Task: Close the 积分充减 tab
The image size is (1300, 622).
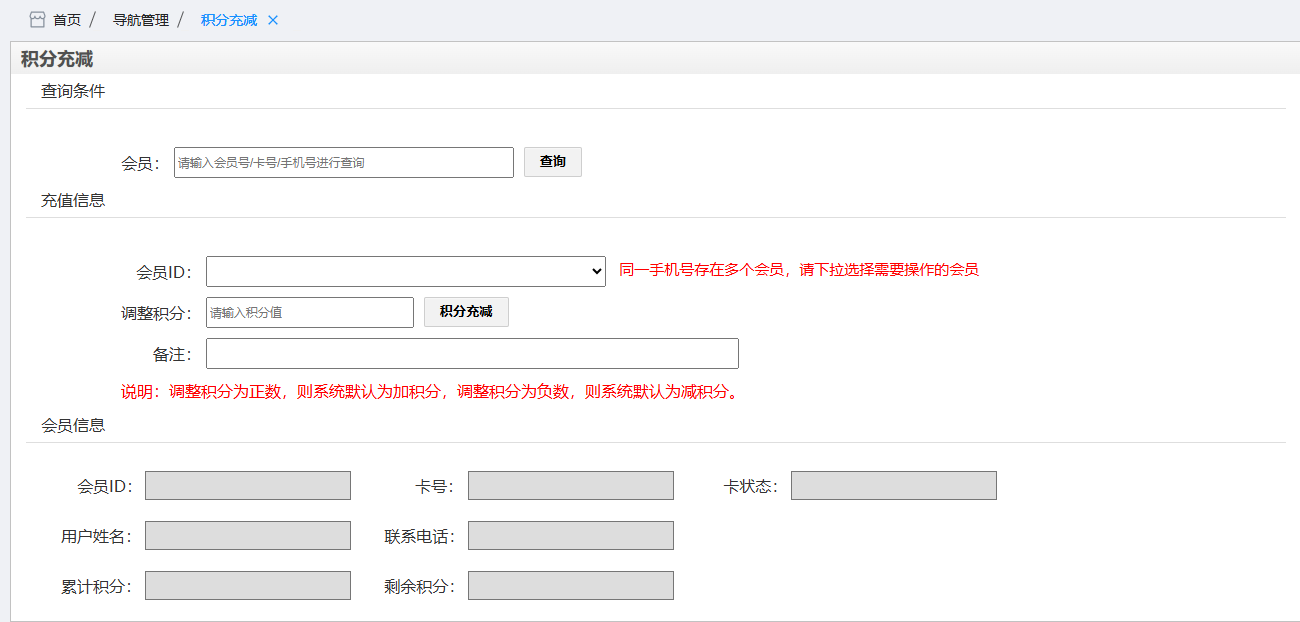Action: point(273,20)
